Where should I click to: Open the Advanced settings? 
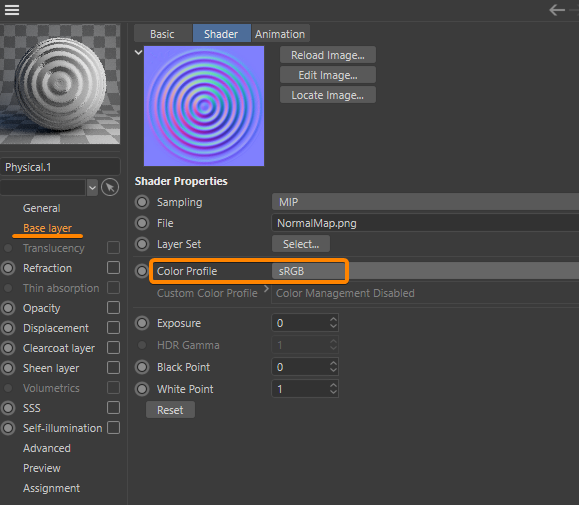coord(47,448)
